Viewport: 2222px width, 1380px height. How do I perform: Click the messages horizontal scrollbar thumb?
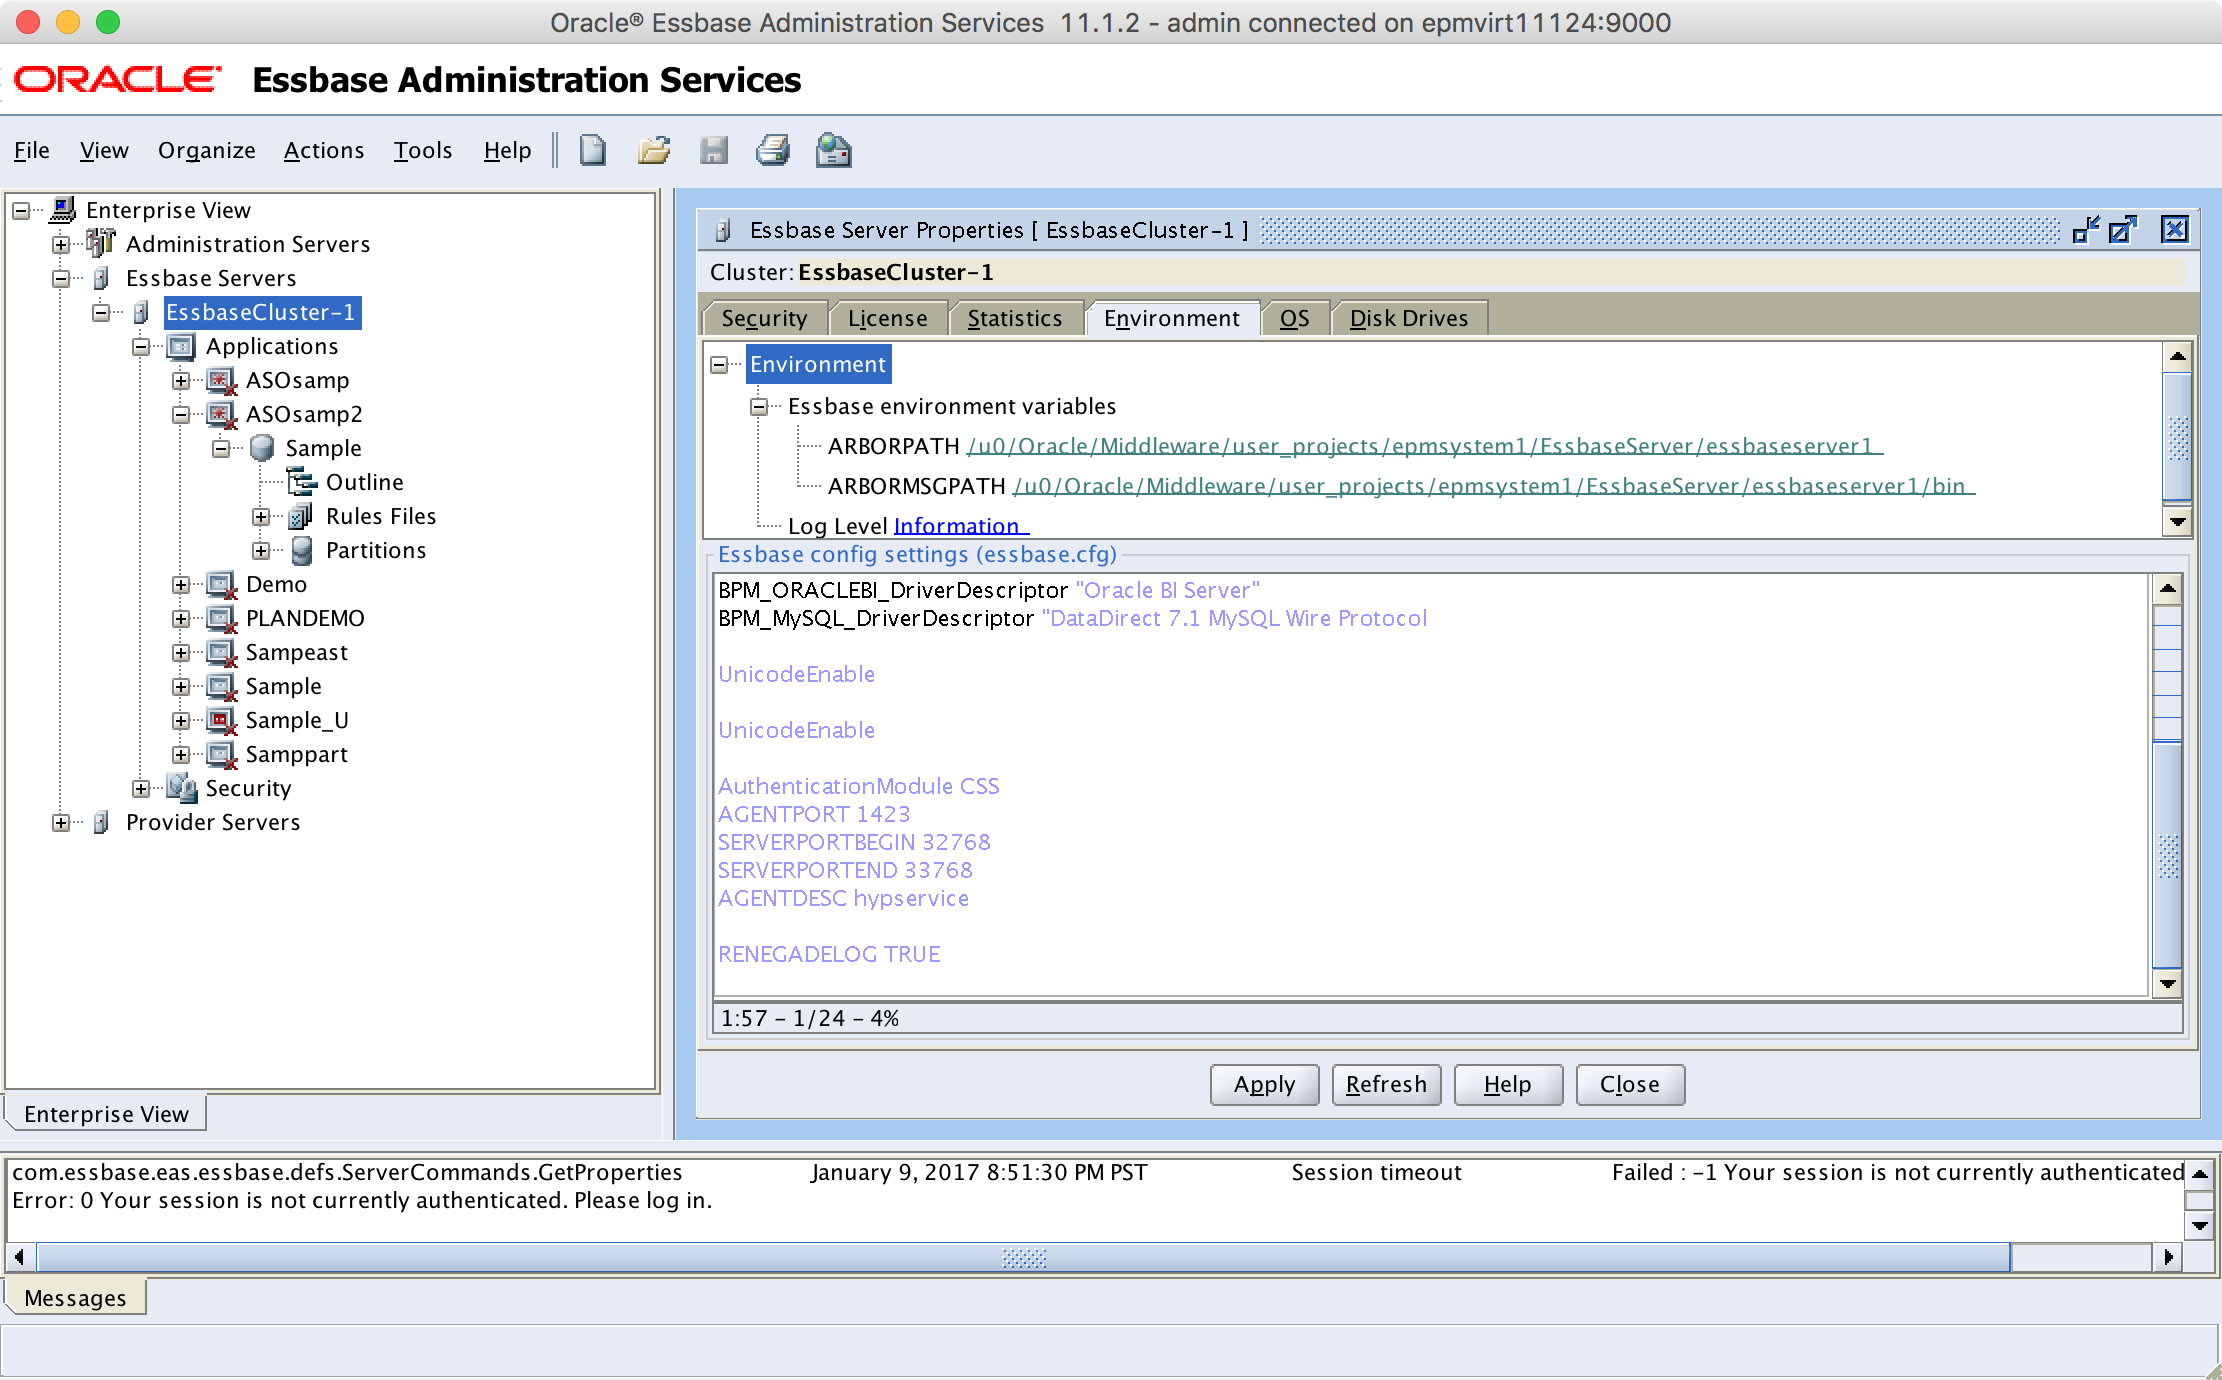[1024, 1257]
